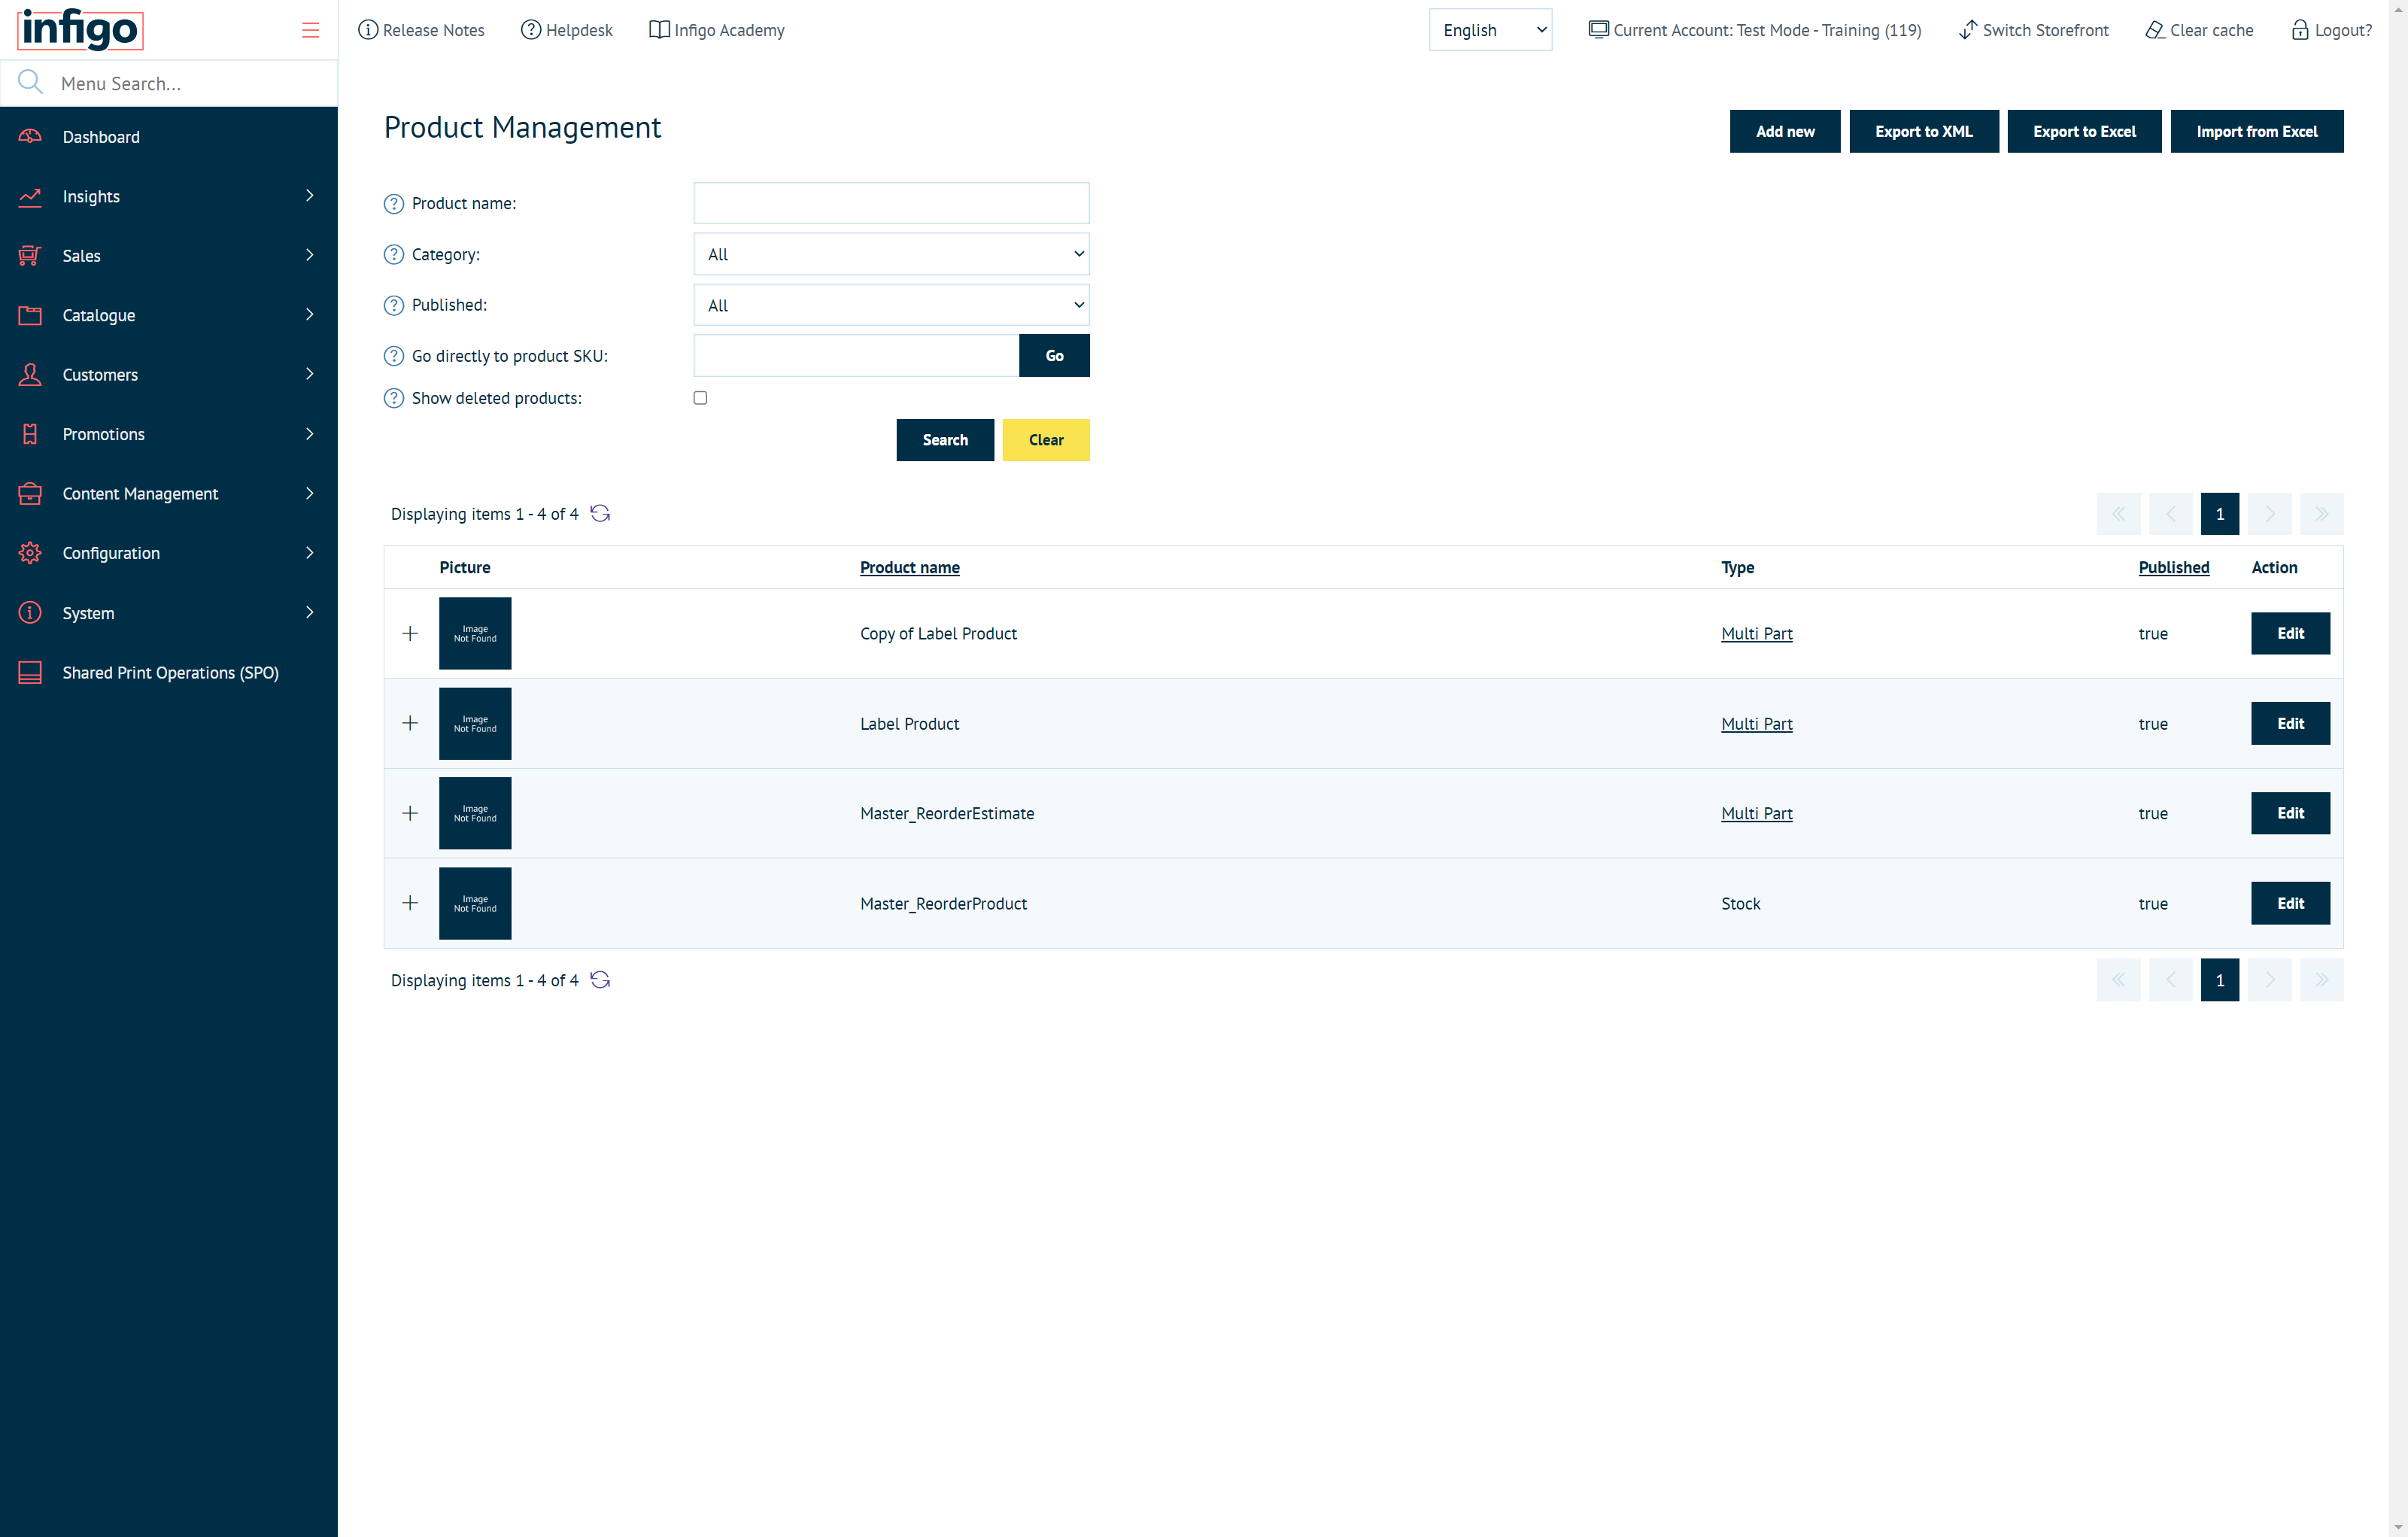Click the Catalogue folder icon
Viewport: 2408px width, 1537px height.
point(30,315)
